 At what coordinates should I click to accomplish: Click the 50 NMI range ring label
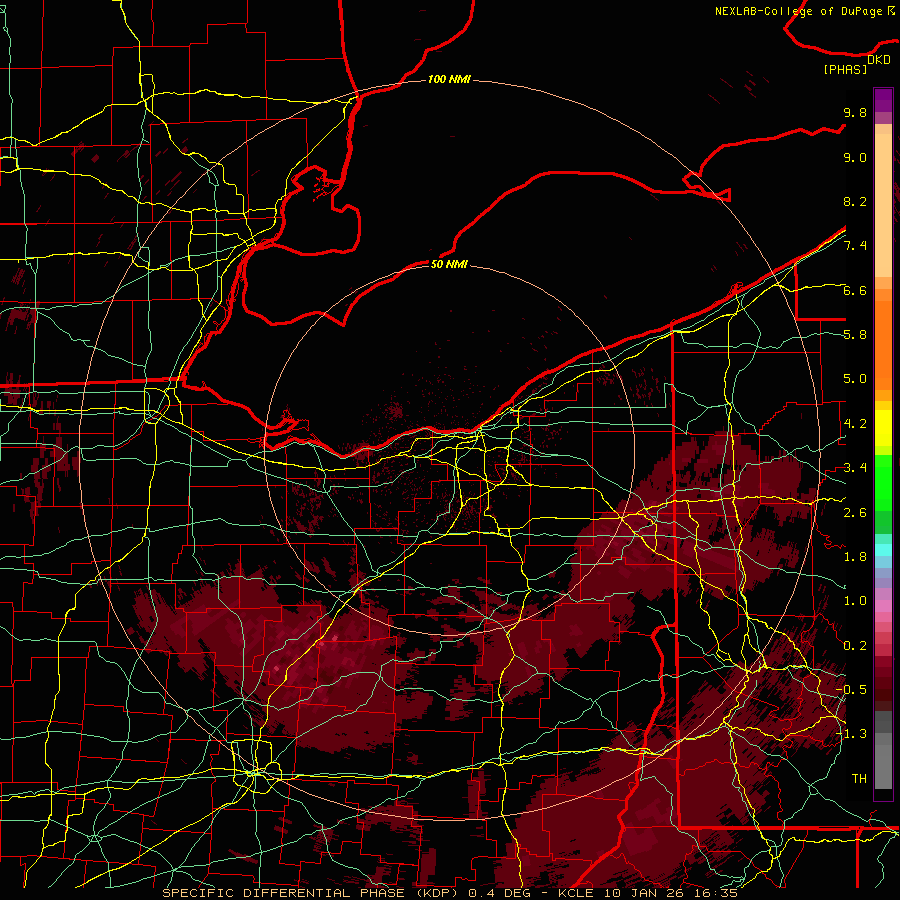tap(449, 264)
